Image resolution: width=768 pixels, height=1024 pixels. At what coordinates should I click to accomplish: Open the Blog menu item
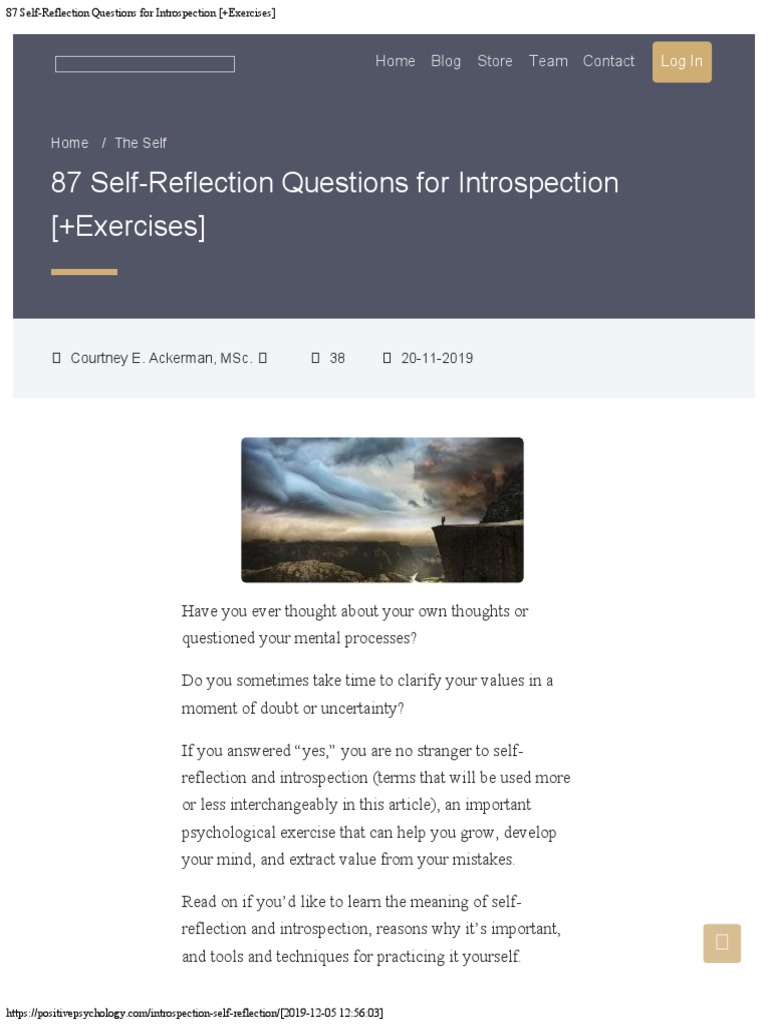tap(446, 61)
